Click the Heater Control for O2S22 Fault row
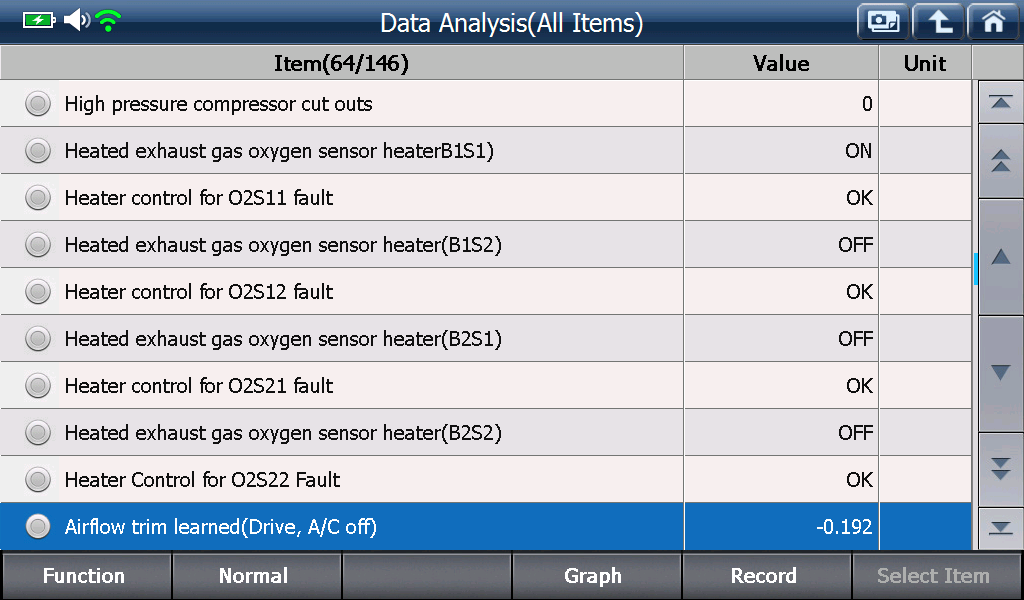 click(x=486, y=479)
